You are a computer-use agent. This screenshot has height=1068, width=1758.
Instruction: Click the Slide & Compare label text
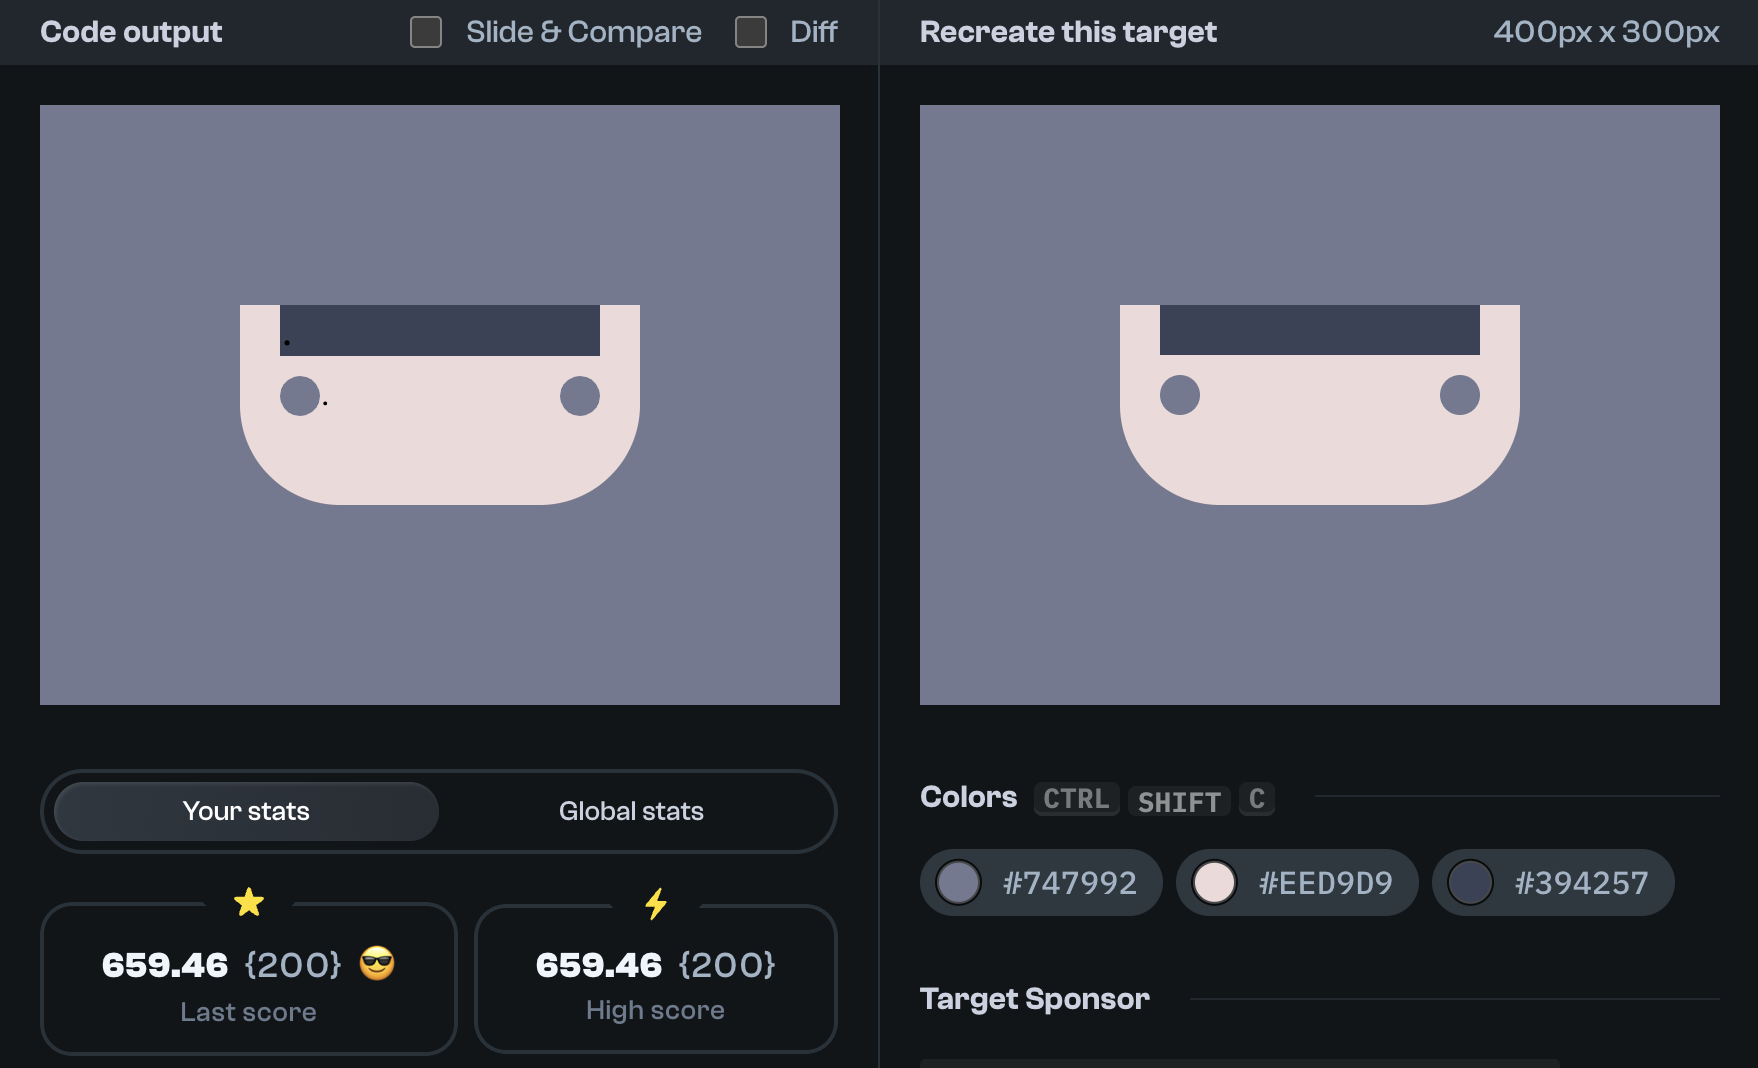(584, 32)
